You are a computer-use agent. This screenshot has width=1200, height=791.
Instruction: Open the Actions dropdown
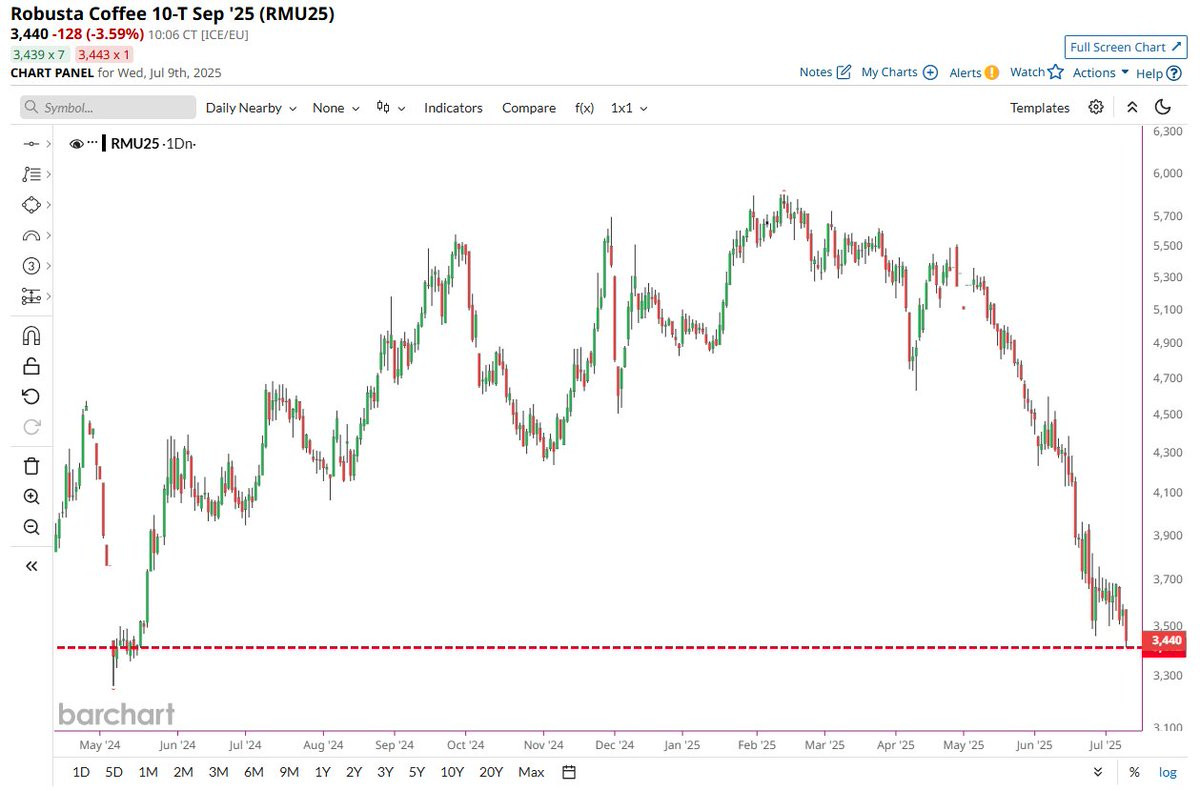click(x=1101, y=73)
